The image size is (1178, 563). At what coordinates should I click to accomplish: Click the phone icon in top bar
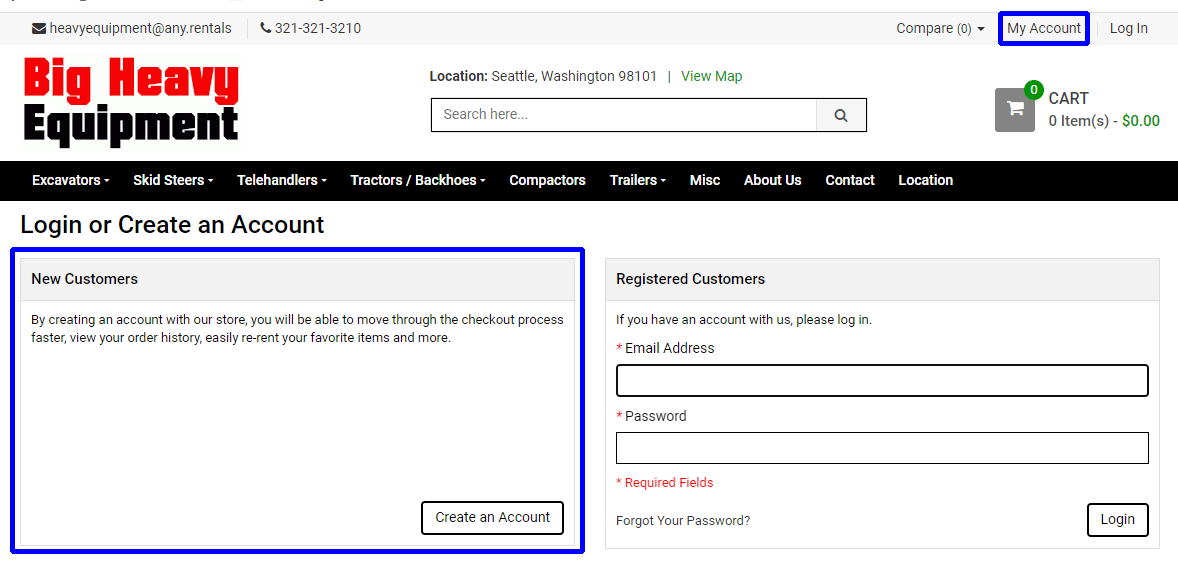pos(266,28)
